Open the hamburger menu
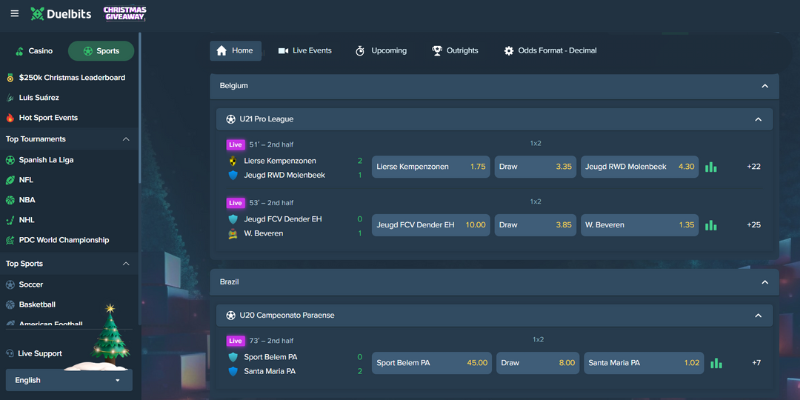The height and width of the screenshot is (400, 800). click(x=14, y=14)
